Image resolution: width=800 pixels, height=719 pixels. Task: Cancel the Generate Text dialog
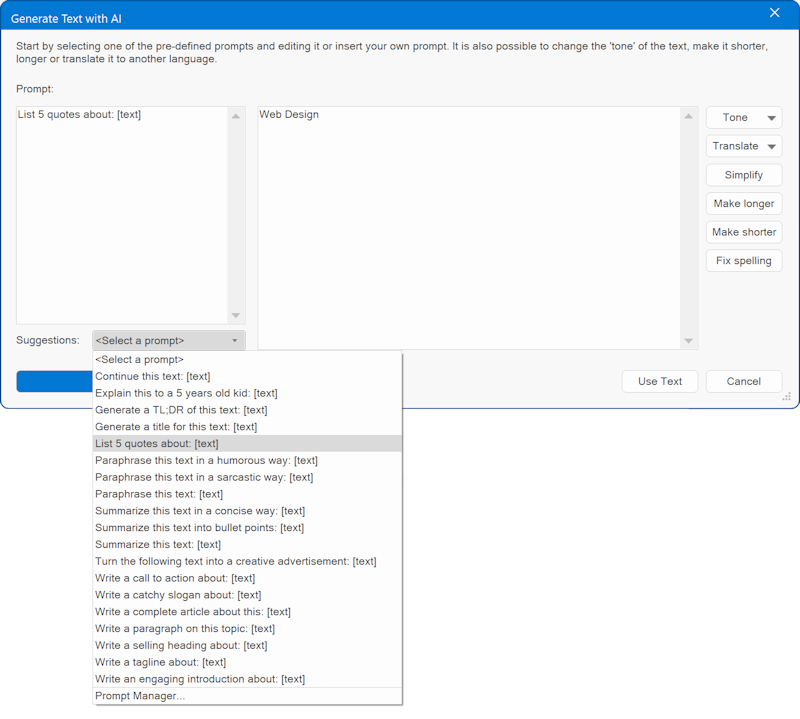point(743,381)
